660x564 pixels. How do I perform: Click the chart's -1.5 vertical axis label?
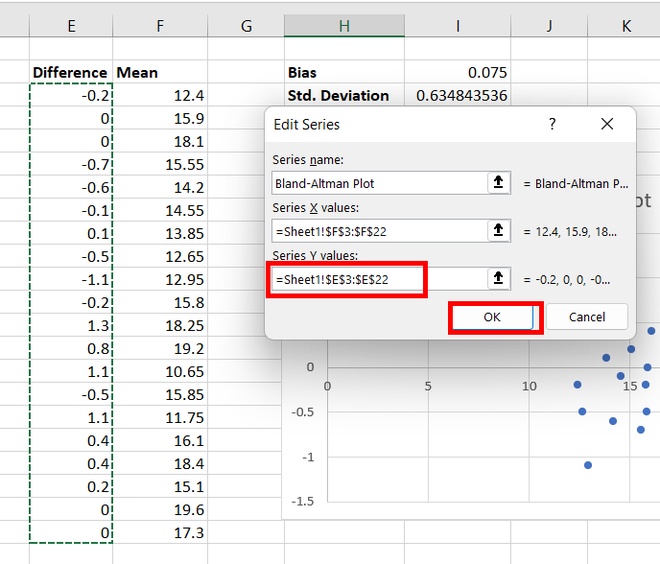tap(303, 501)
